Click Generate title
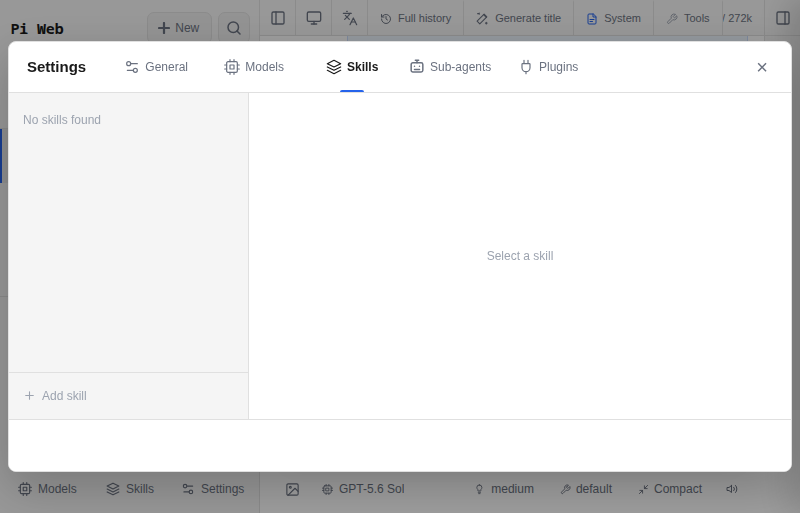 [x=518, y=18]
